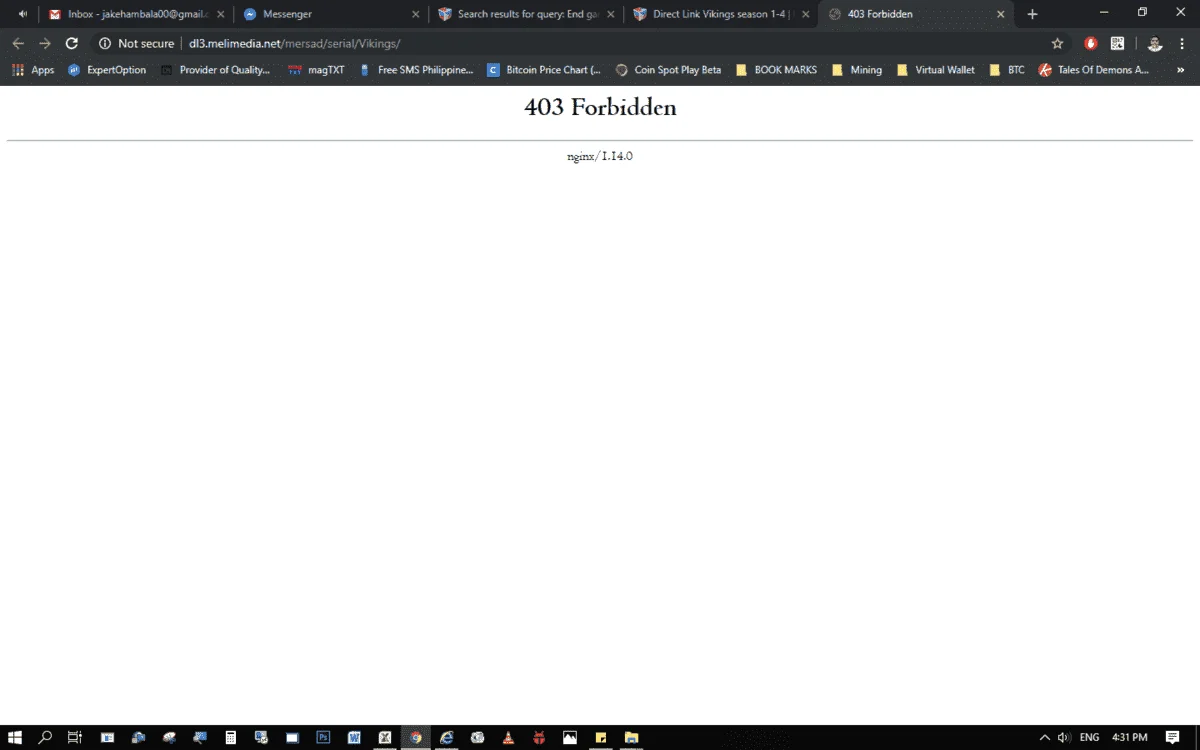Open the Provider of Quality bookmark
This screenshot has height=750, width=1200.
(215, 70)
